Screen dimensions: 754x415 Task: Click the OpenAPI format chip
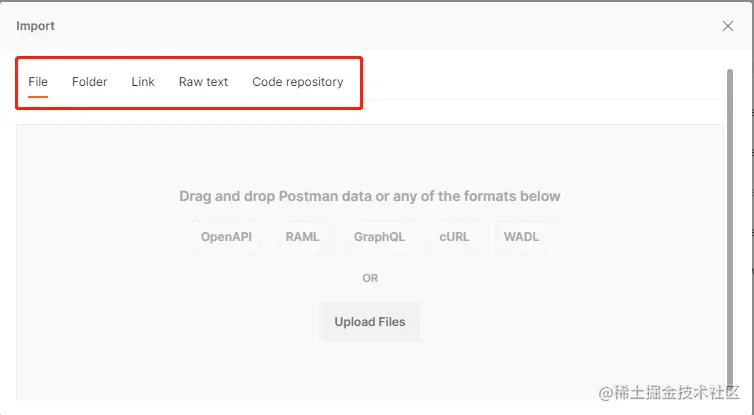point(226,237)
